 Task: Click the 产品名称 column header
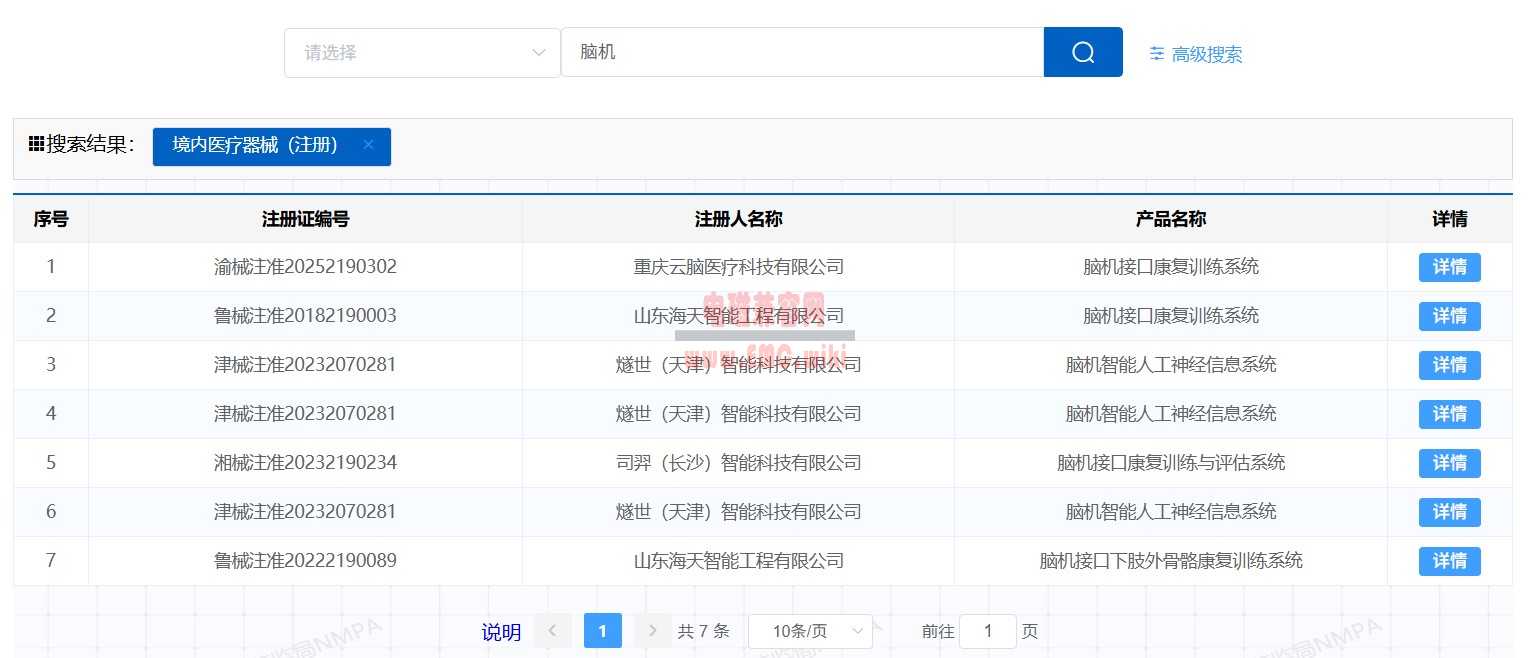[1170, 219]
